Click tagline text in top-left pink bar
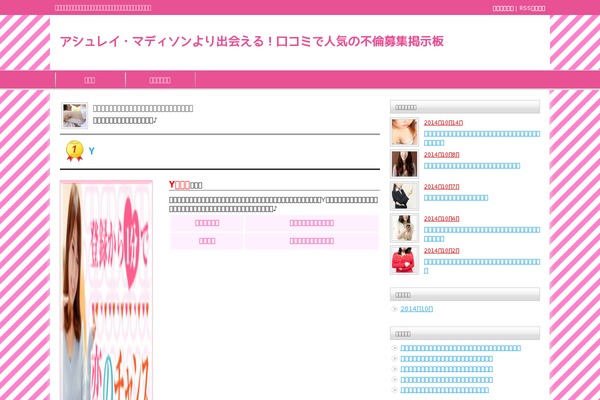The image size is (600, 400). click(103, 8)
